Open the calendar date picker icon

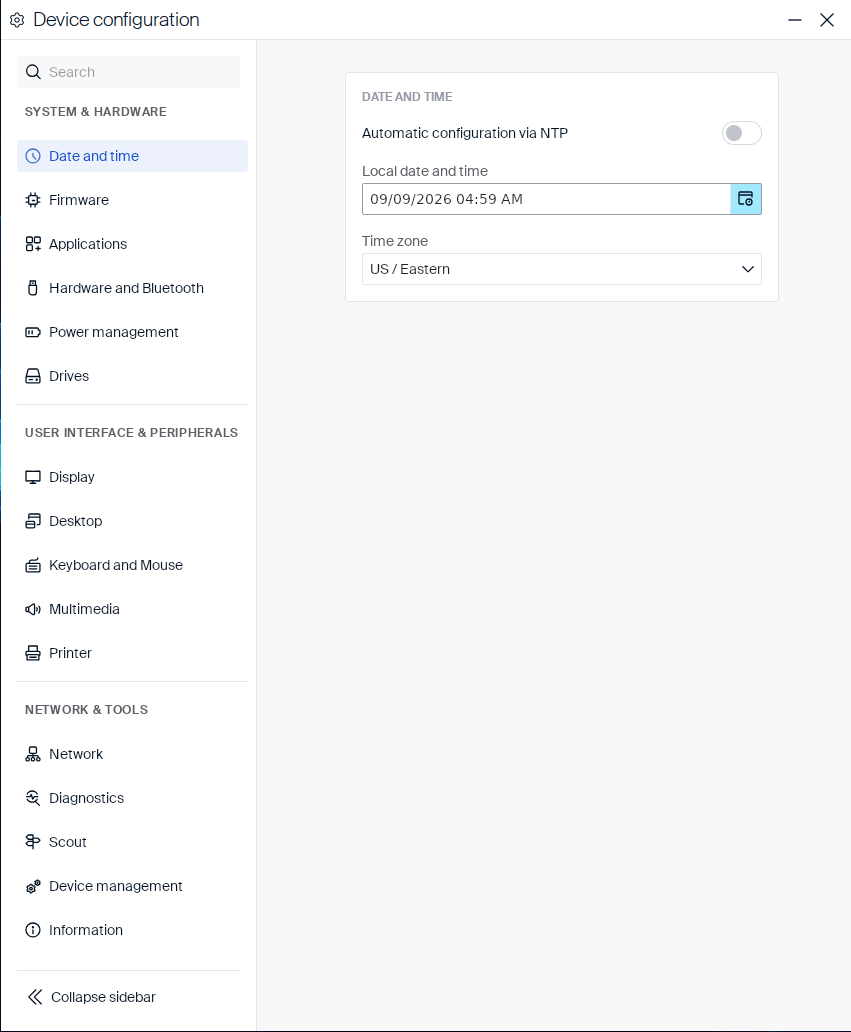746,199
